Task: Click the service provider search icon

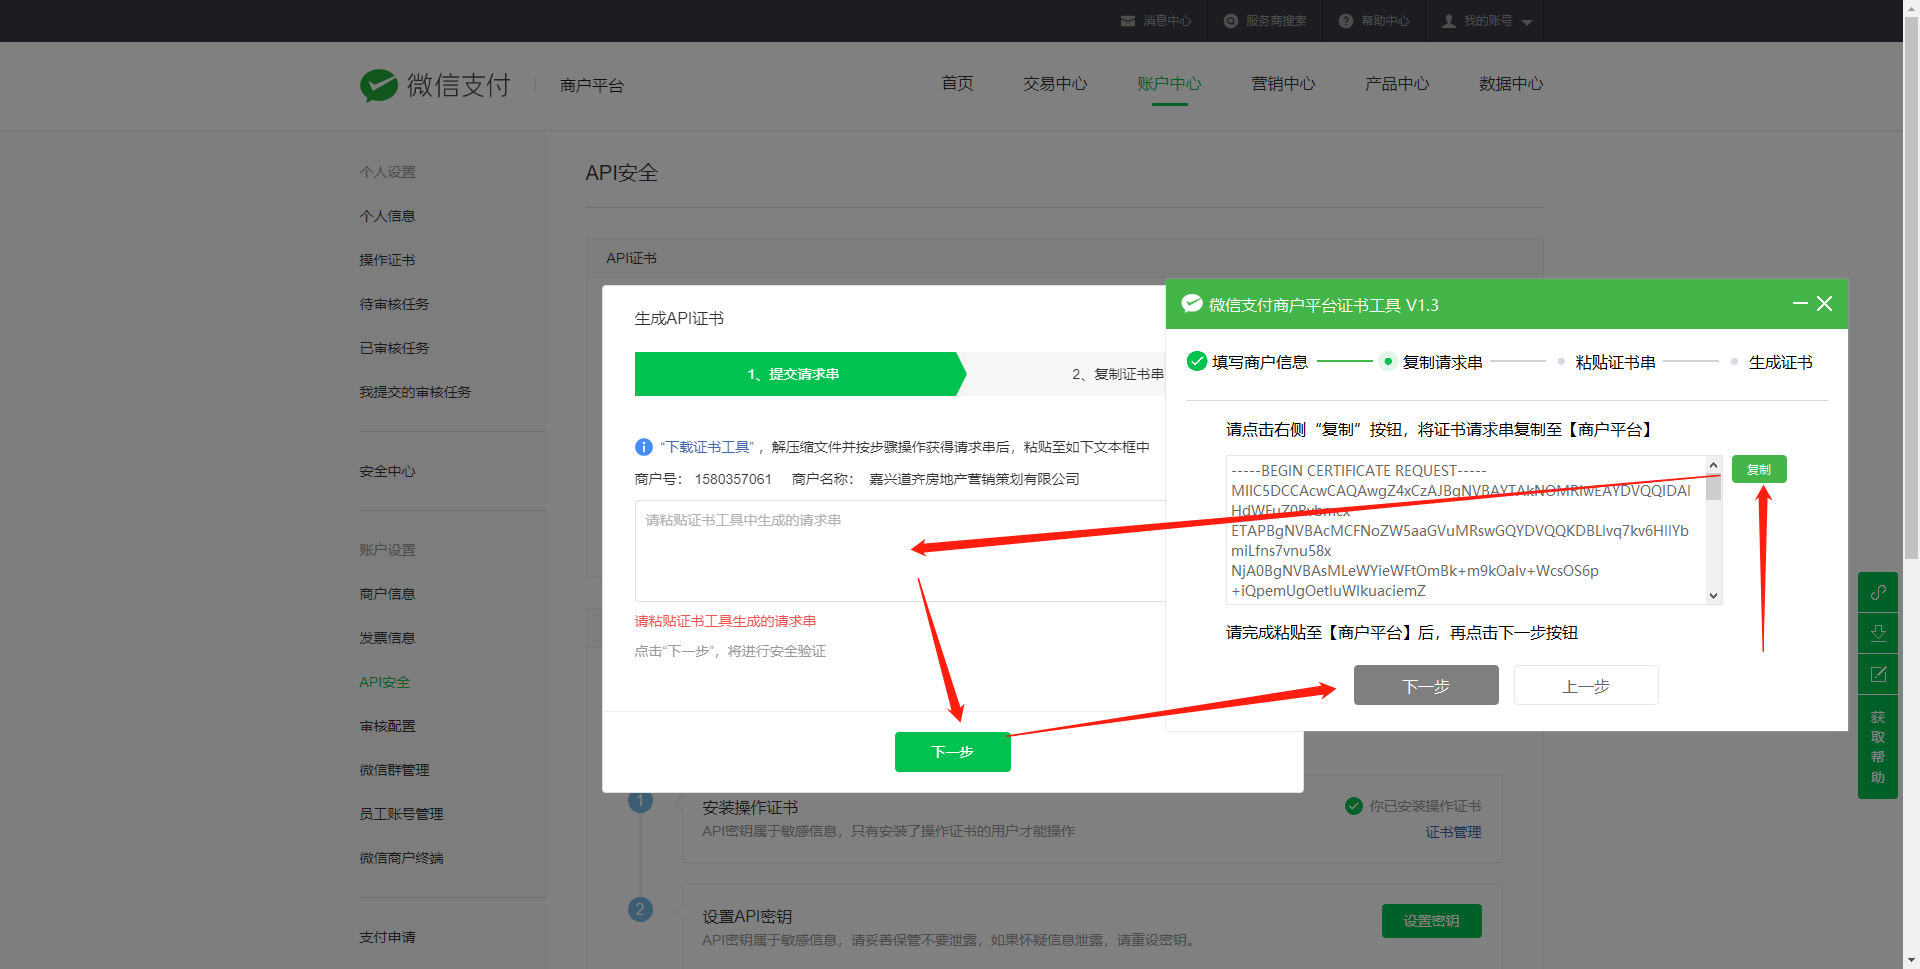Action: [1231, 21]
